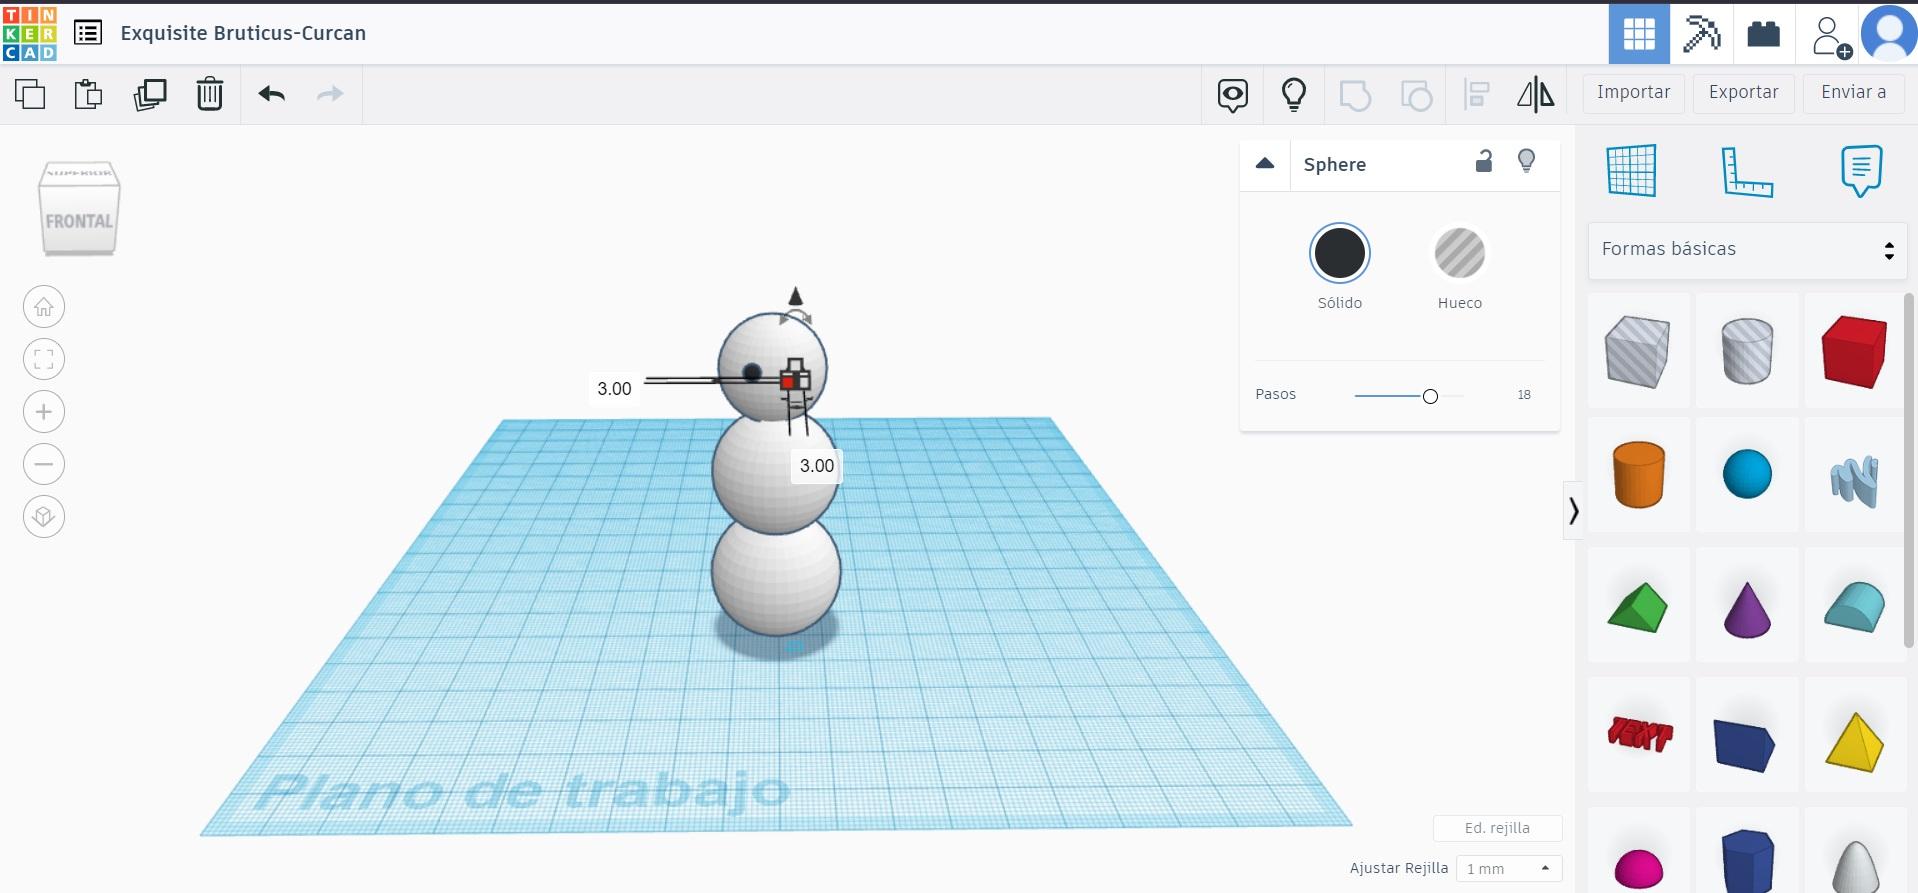
Task: Pick the navy polygon shape
Action: click(x=1747, y=861)
